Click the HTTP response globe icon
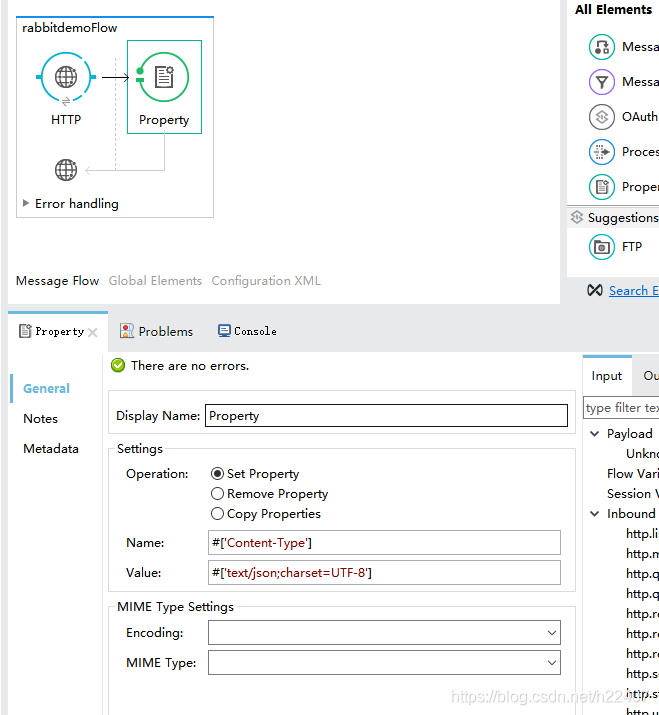 click(x=66, y=170)
